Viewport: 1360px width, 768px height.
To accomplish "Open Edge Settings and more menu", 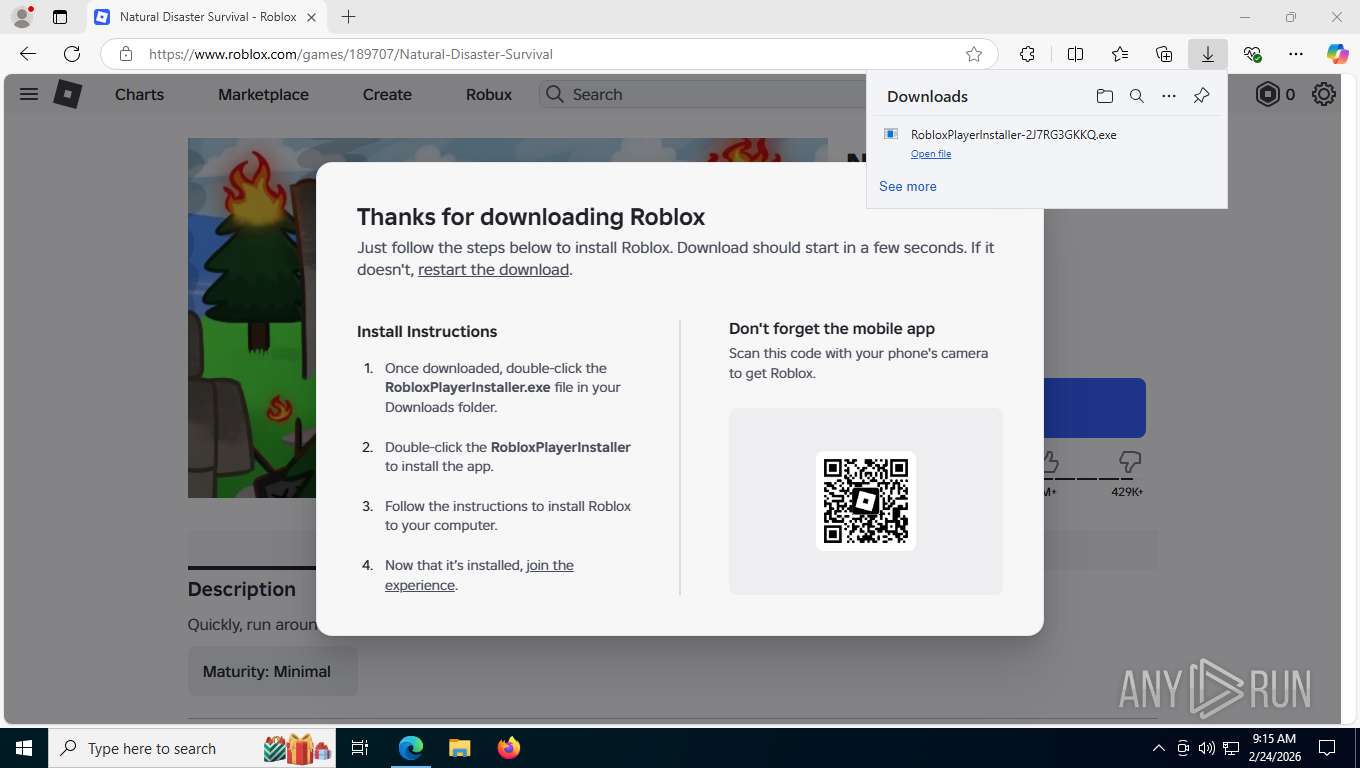I will tap(1296, 54).
